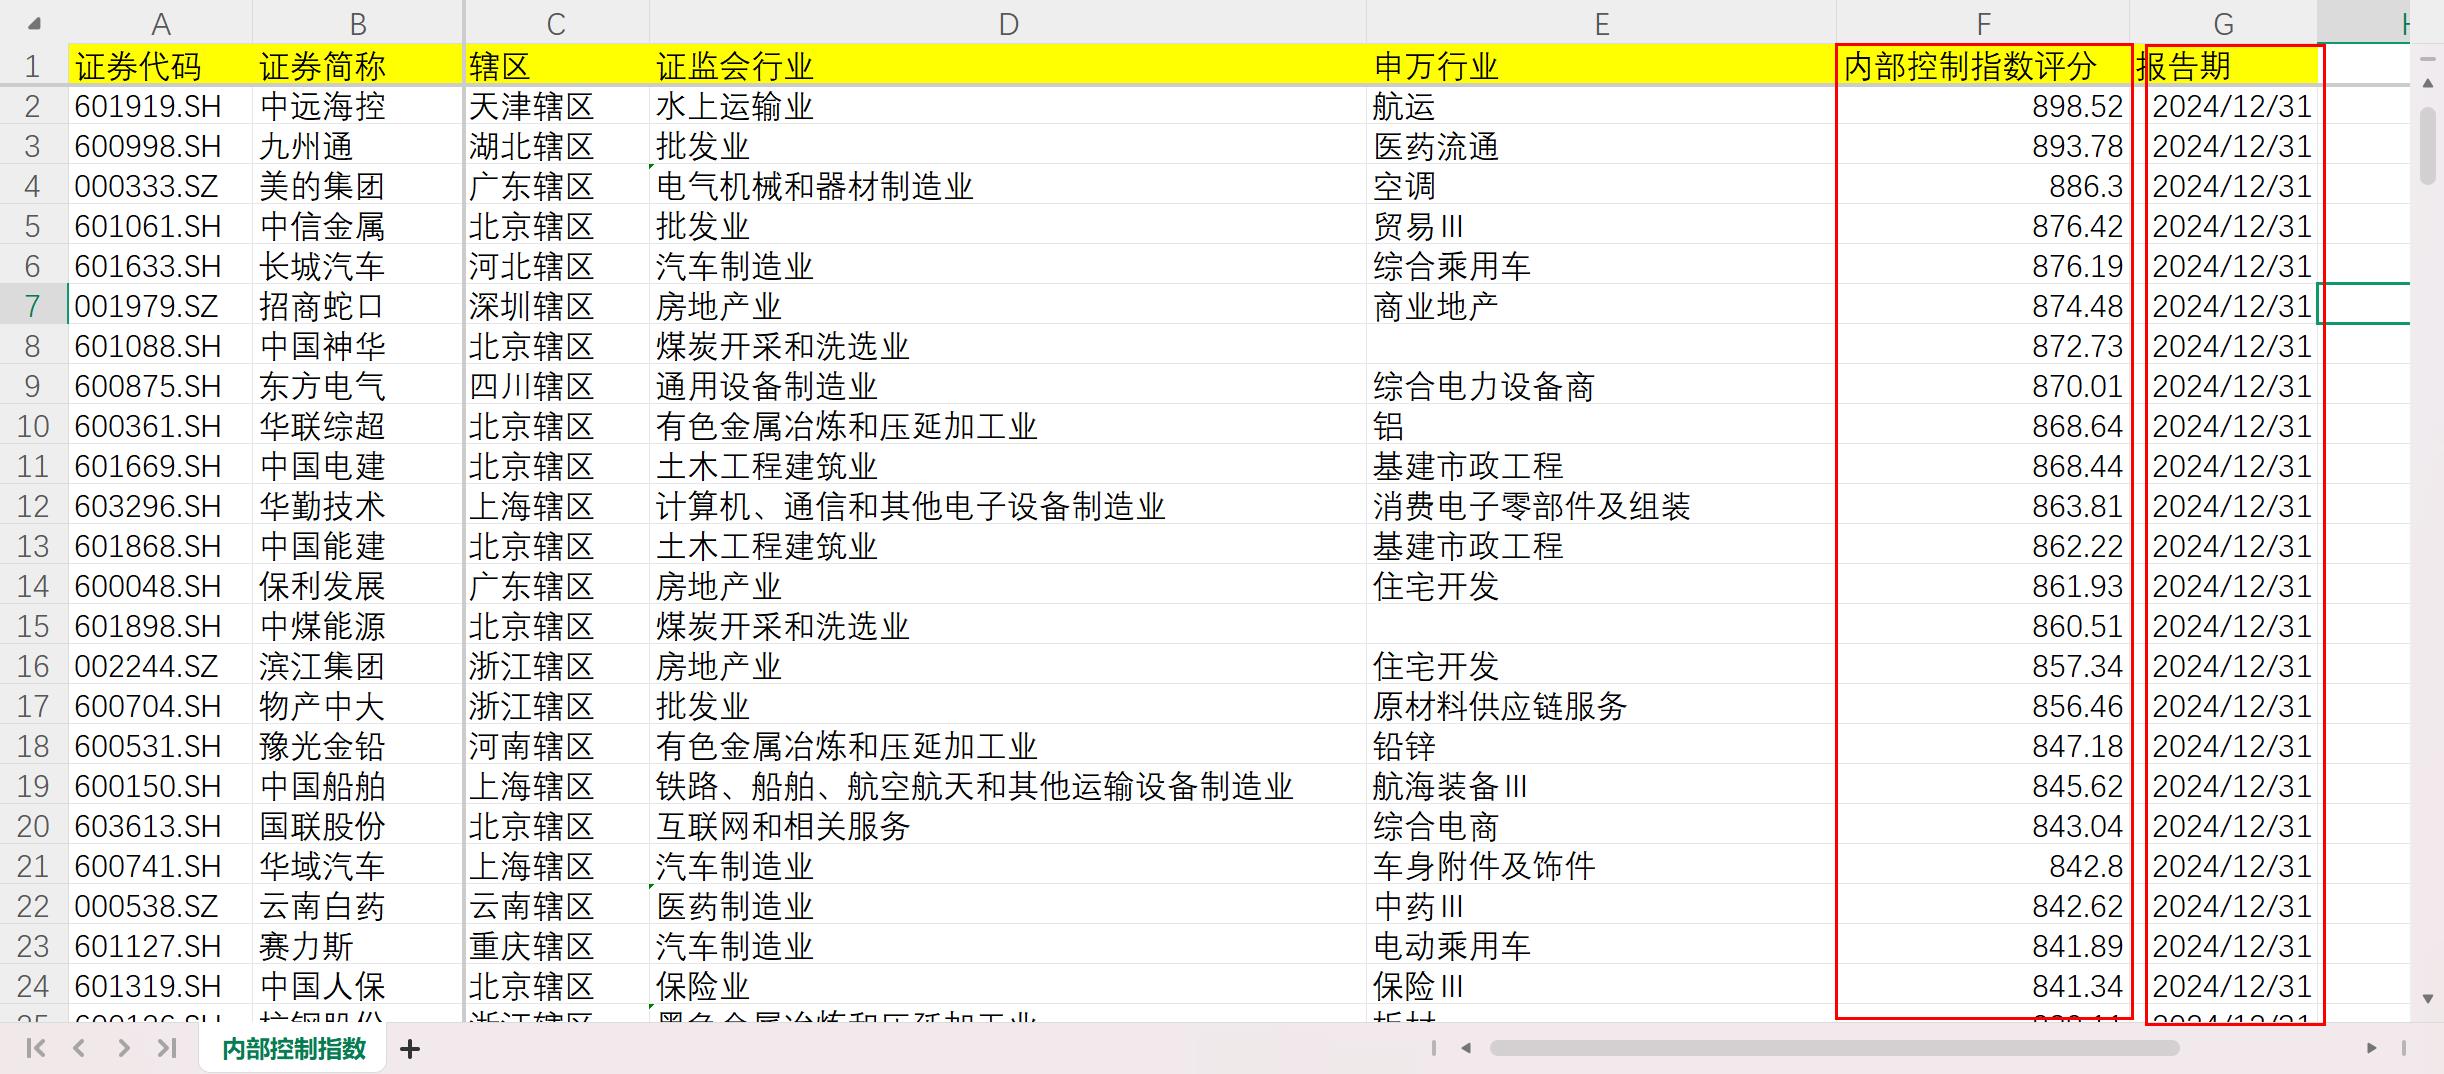Click cell containing 601919.SH
Screen dimensions: 2444x1074
click(x=160, y=106)
